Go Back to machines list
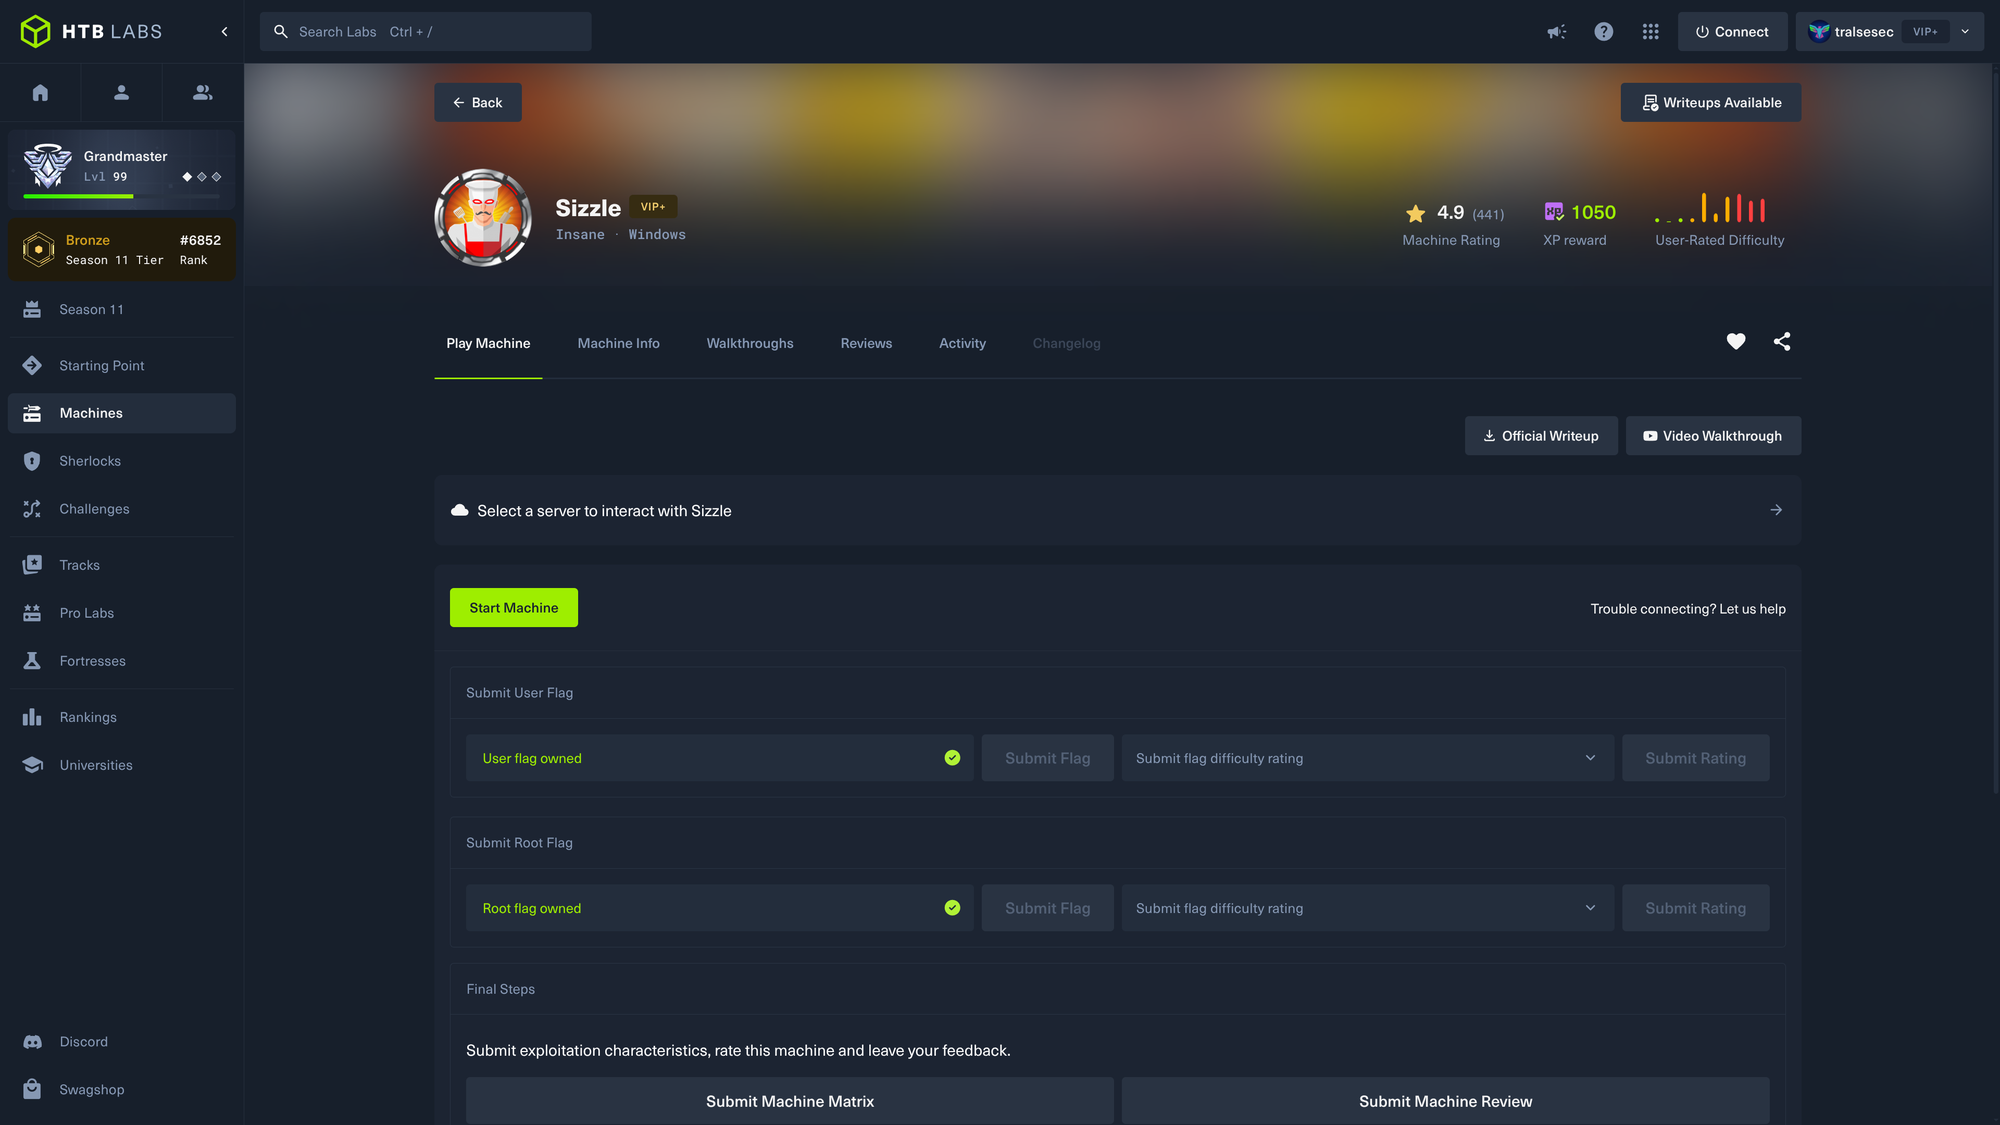The height and width of the screenshot is (1125, 2000). coord(477,103)
